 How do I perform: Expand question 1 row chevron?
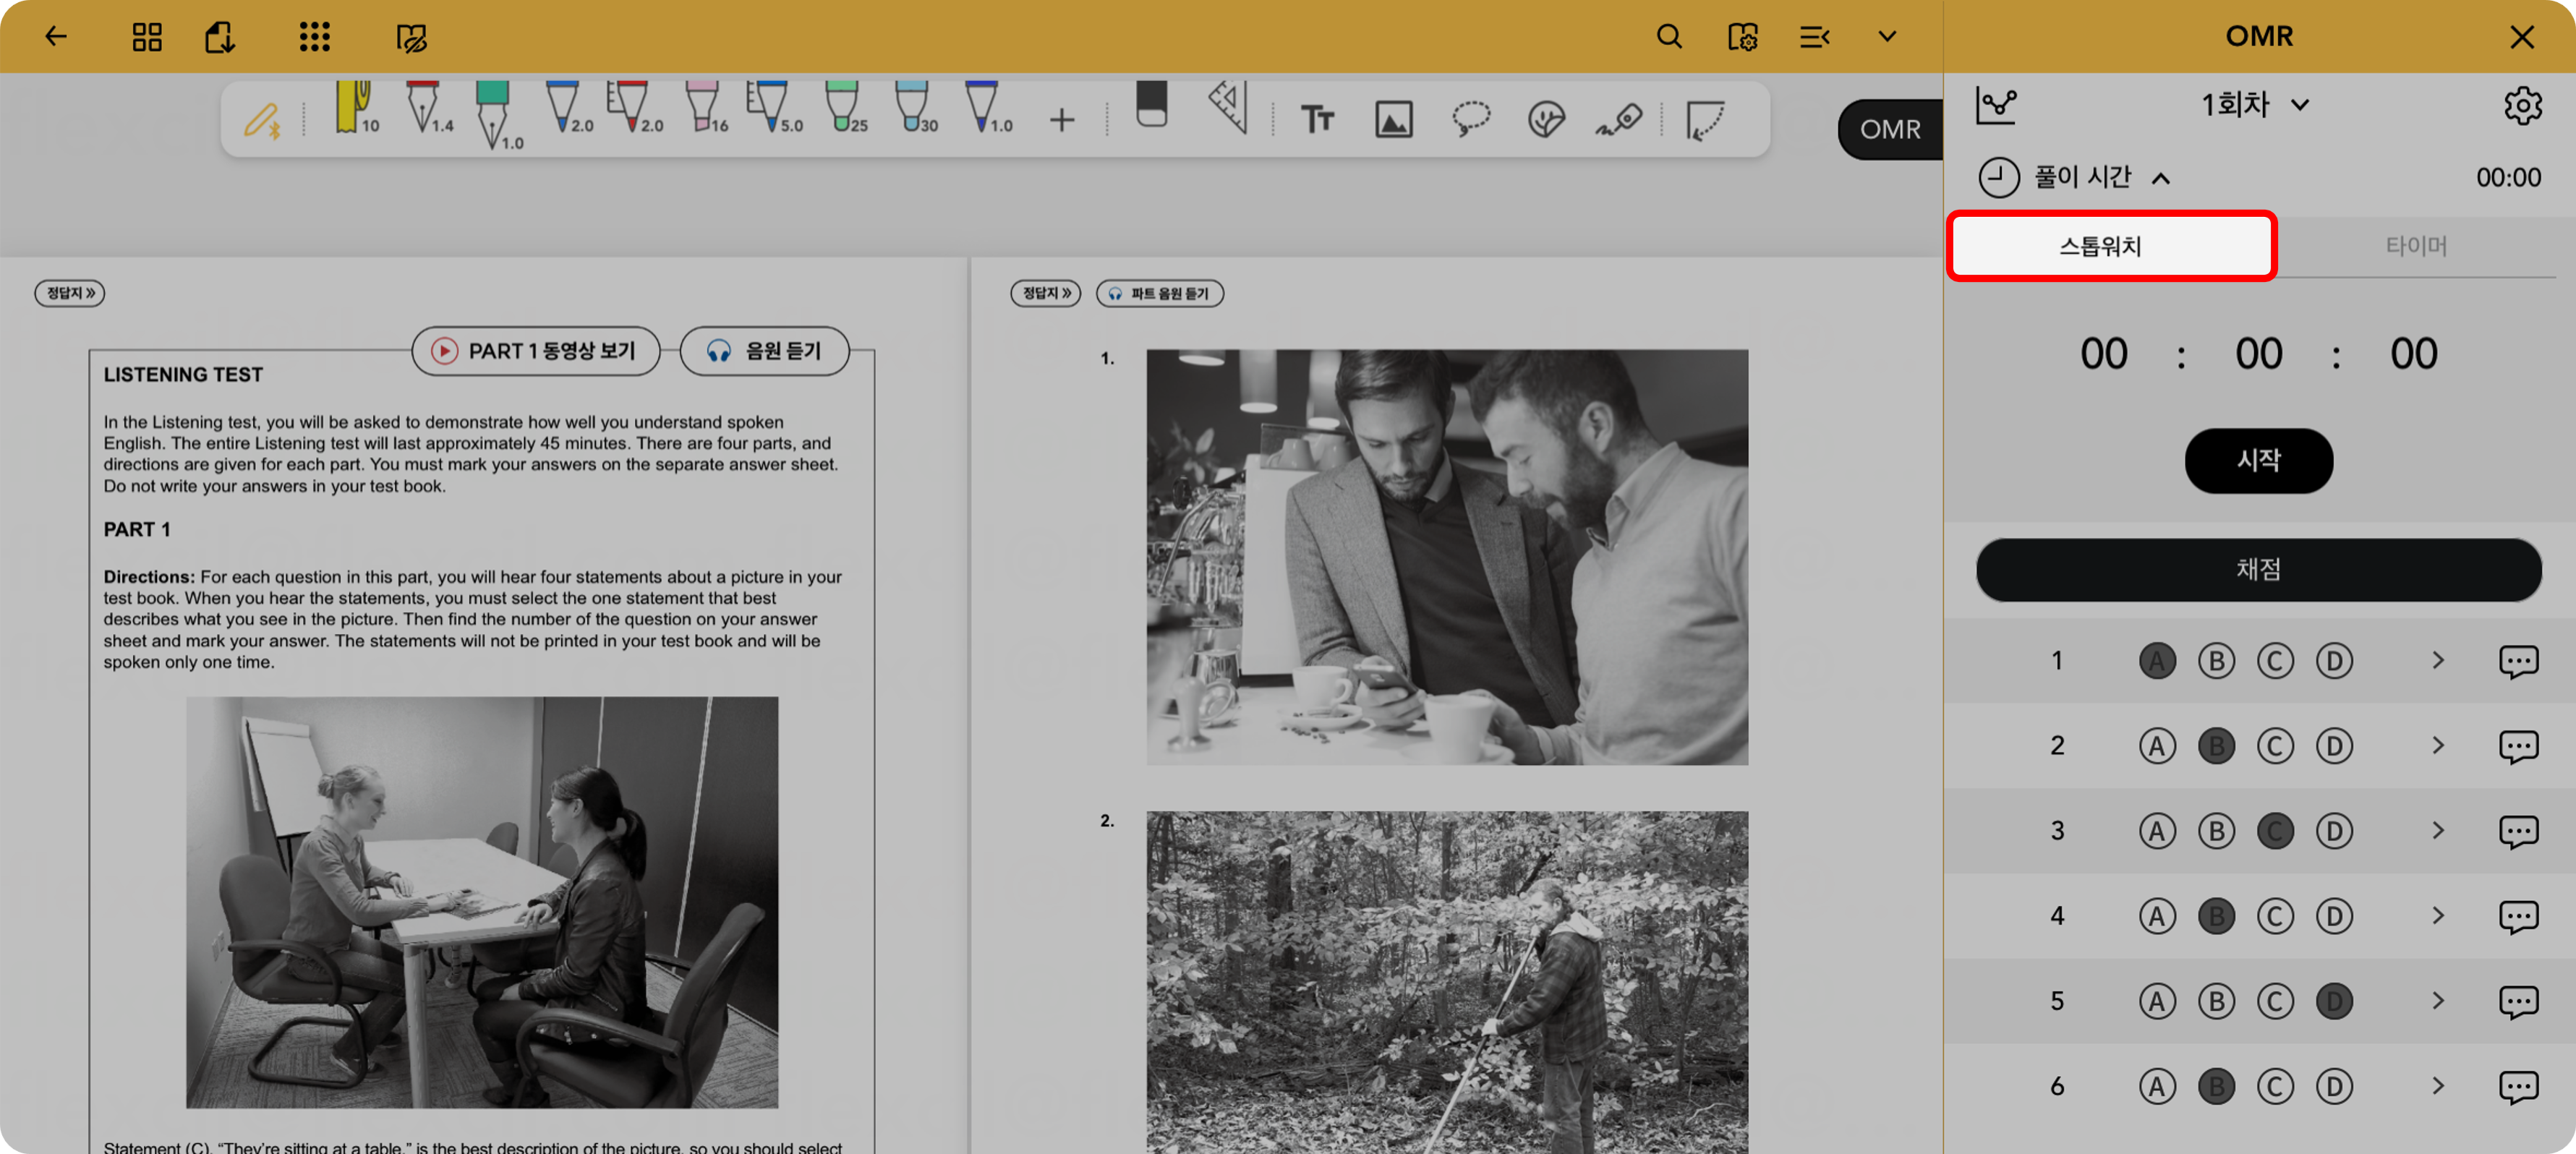click(x=2438, y=661)
